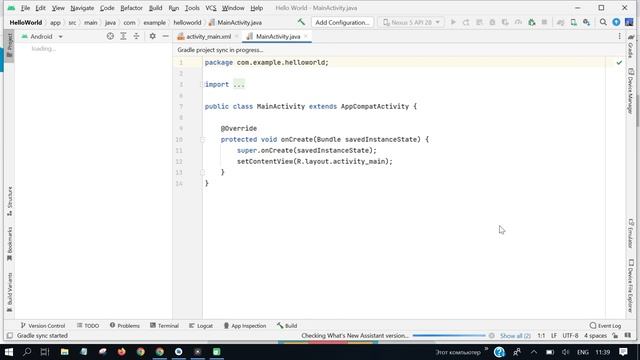The image size is (640, 360).
Task: Open Firefox from the taskbar
Action: (121, 352)
